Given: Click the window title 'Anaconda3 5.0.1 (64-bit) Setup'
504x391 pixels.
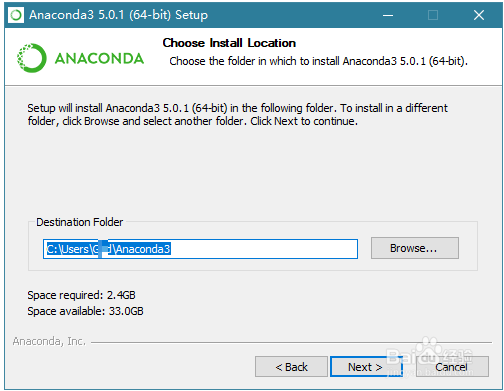Looking at the screenshot, I should point(118,15).
